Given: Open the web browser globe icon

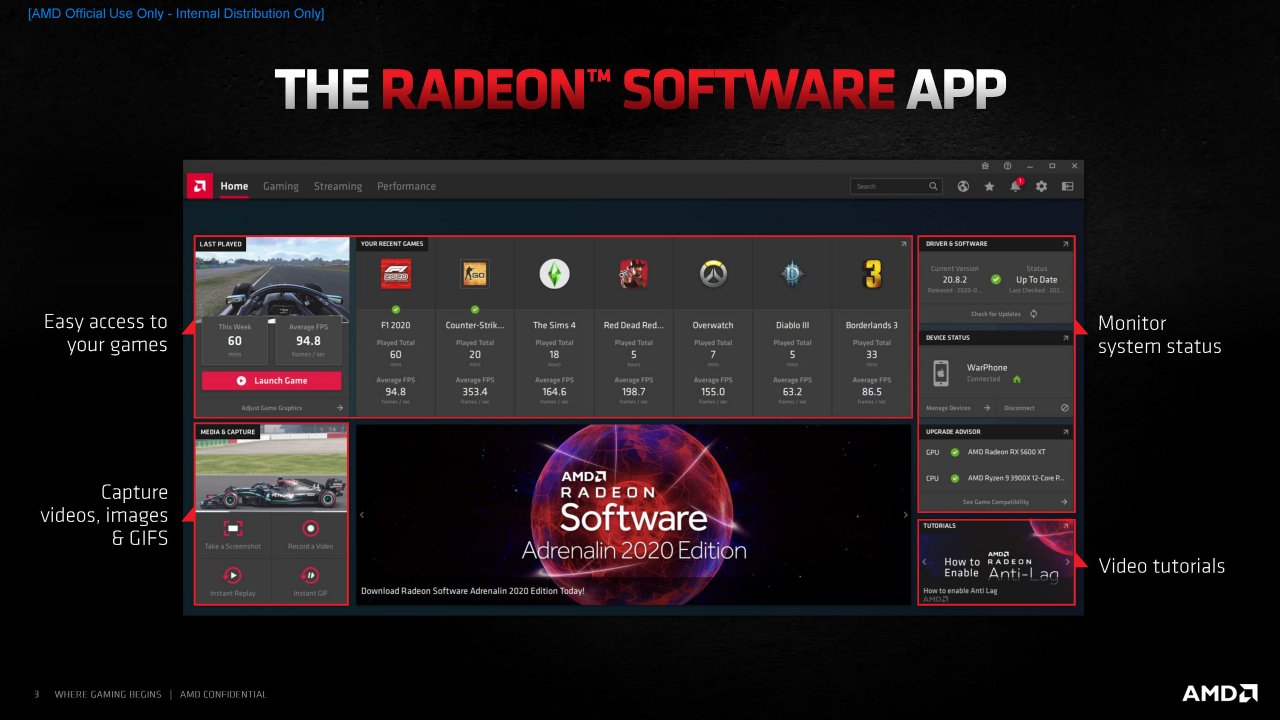Looking at the screenshot, I should click(963, 186).
